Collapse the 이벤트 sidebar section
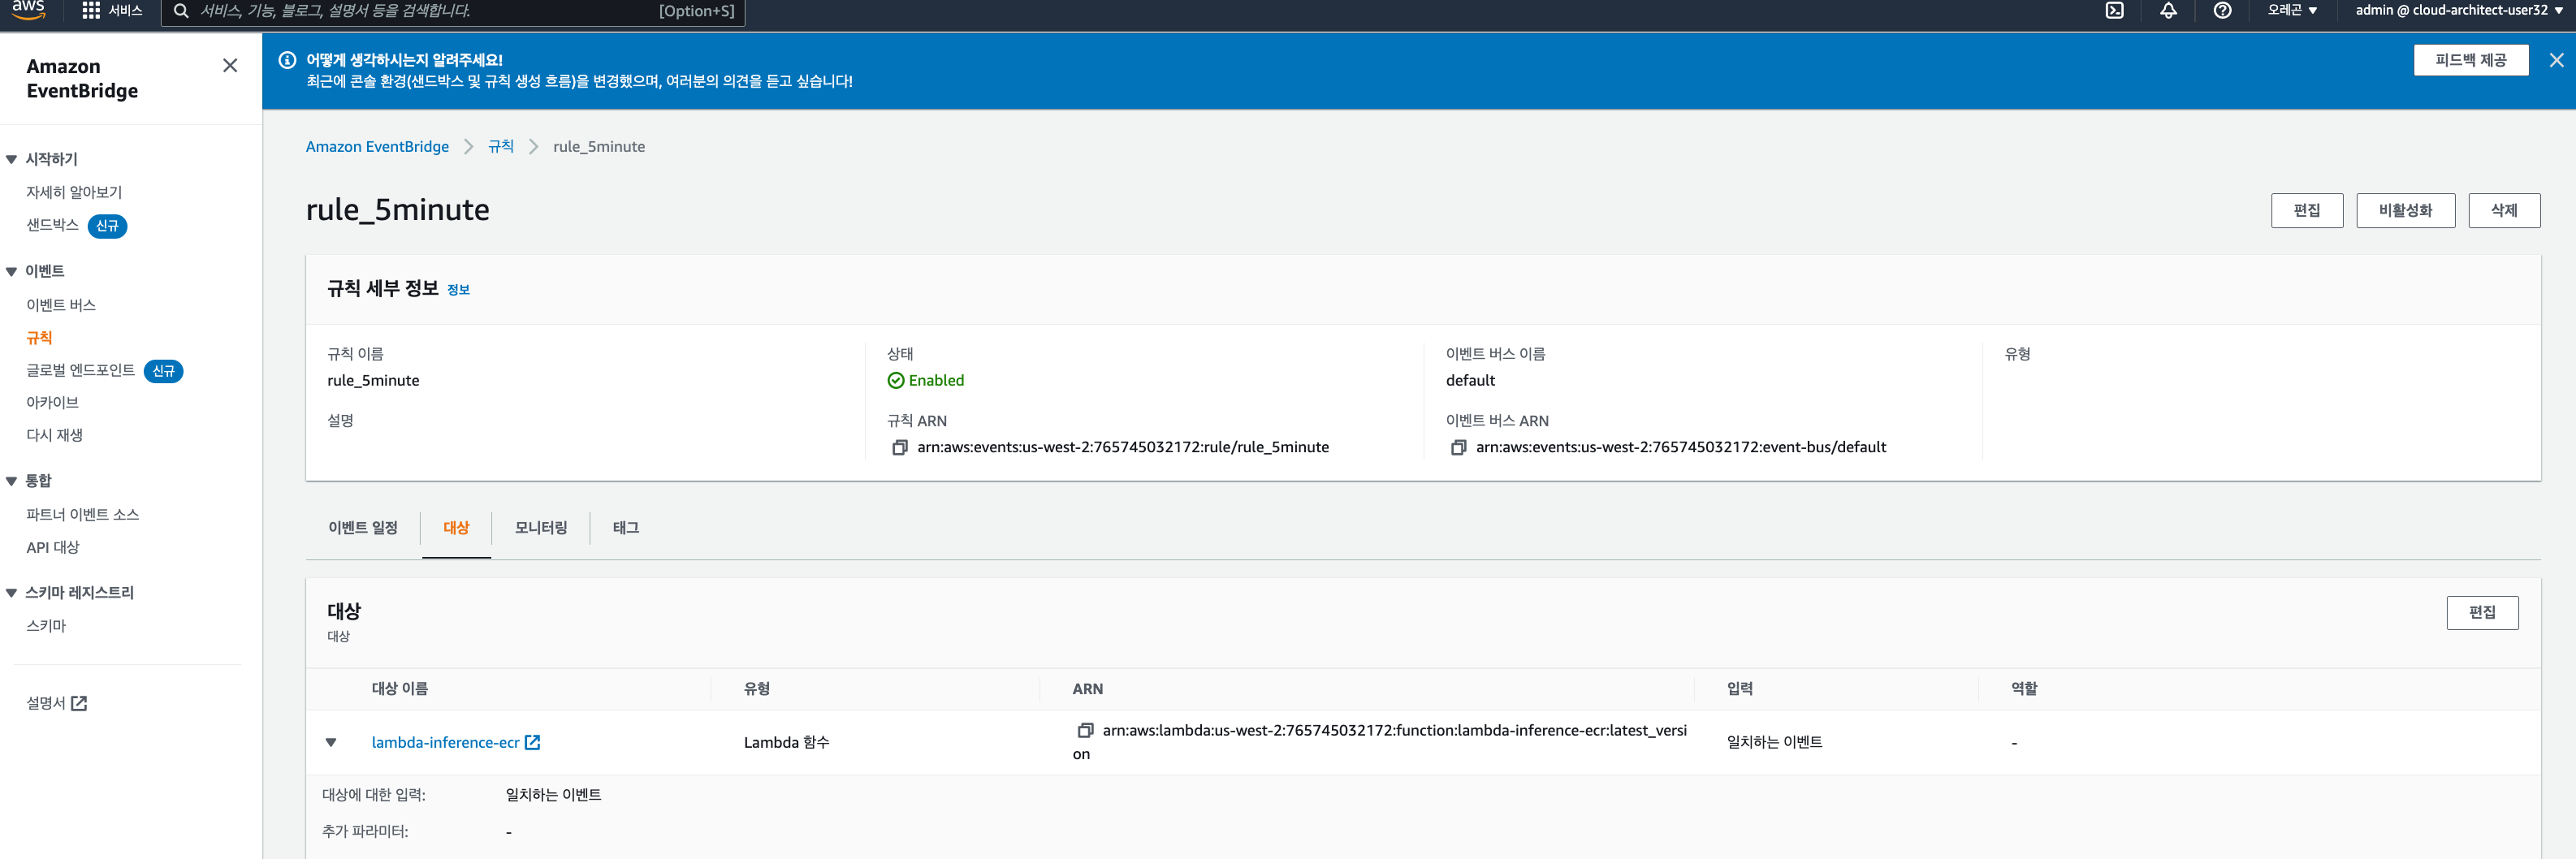This screenshot has height=859, width=2576. click(x=11, y=271)
